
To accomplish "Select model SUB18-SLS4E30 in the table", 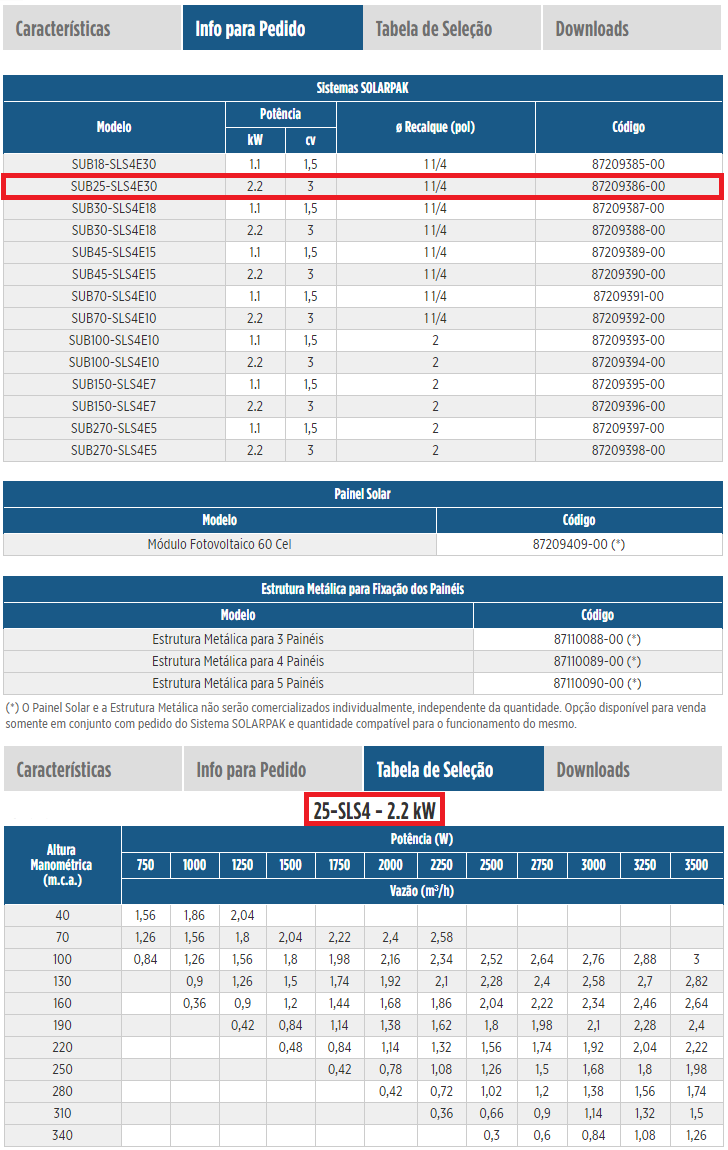I will tap(114, 164).
